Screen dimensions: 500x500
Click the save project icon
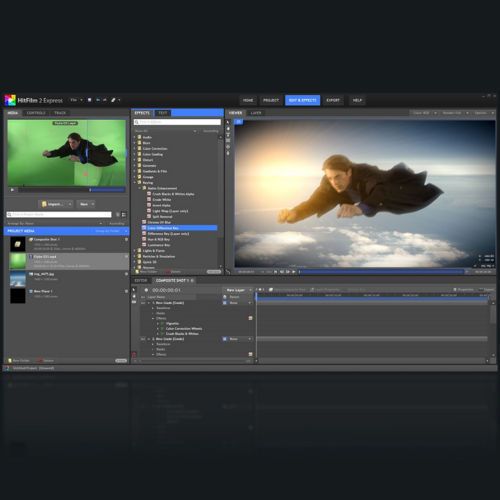(x=89, y=100)
